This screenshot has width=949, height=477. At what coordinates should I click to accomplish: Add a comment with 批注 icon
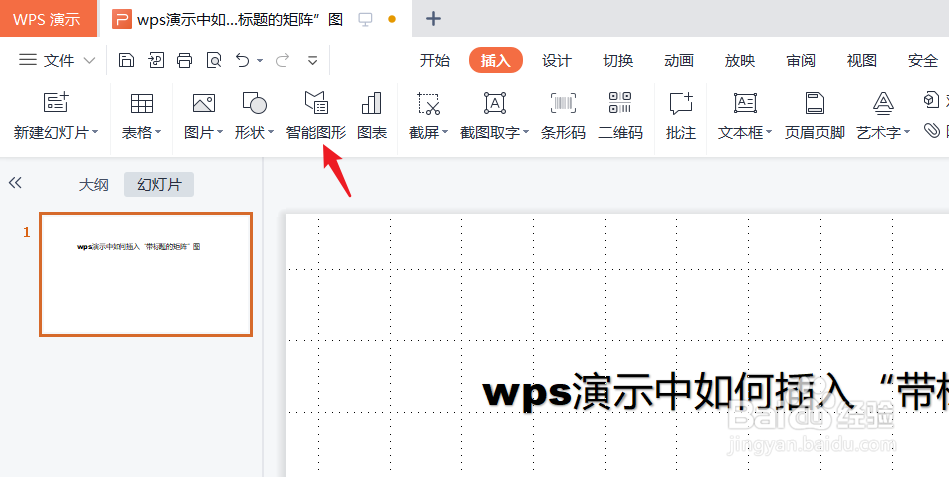[x=681, y=104]
